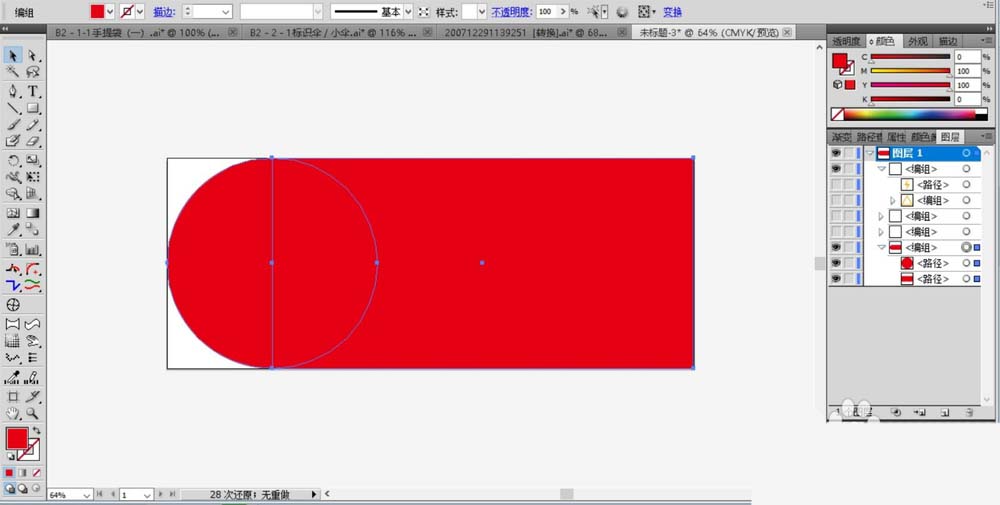Screen dimensions: 1000x505
Task: Select the Eyedropper tool
Action: 13,230
